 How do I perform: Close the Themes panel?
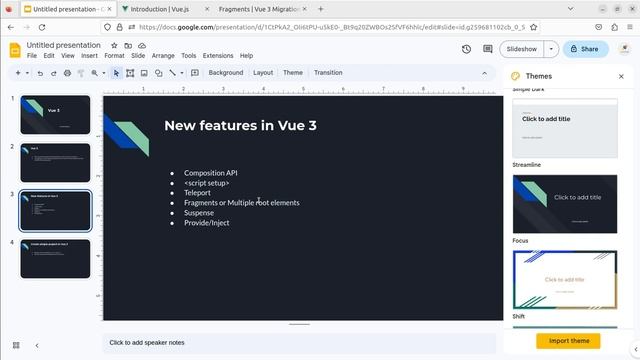pyautogui.click(x=621, y=76)
